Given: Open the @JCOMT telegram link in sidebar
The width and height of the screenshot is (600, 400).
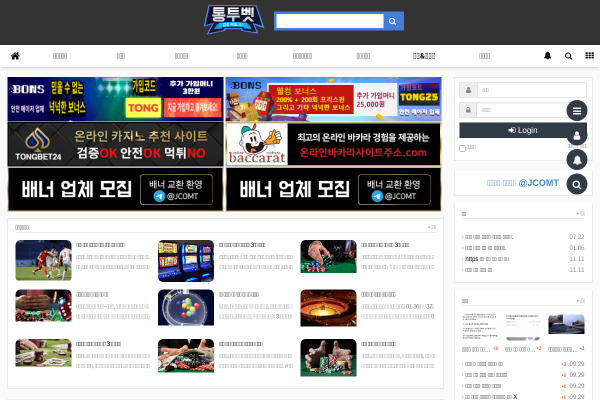Looking at the screenshot, I should [522, 183].
